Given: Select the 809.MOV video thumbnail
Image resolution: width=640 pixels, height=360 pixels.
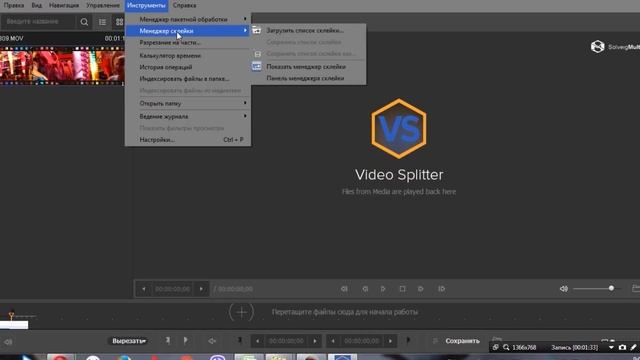Looking at the screenshot, I should pyautogui.click(x=62, y=65).
